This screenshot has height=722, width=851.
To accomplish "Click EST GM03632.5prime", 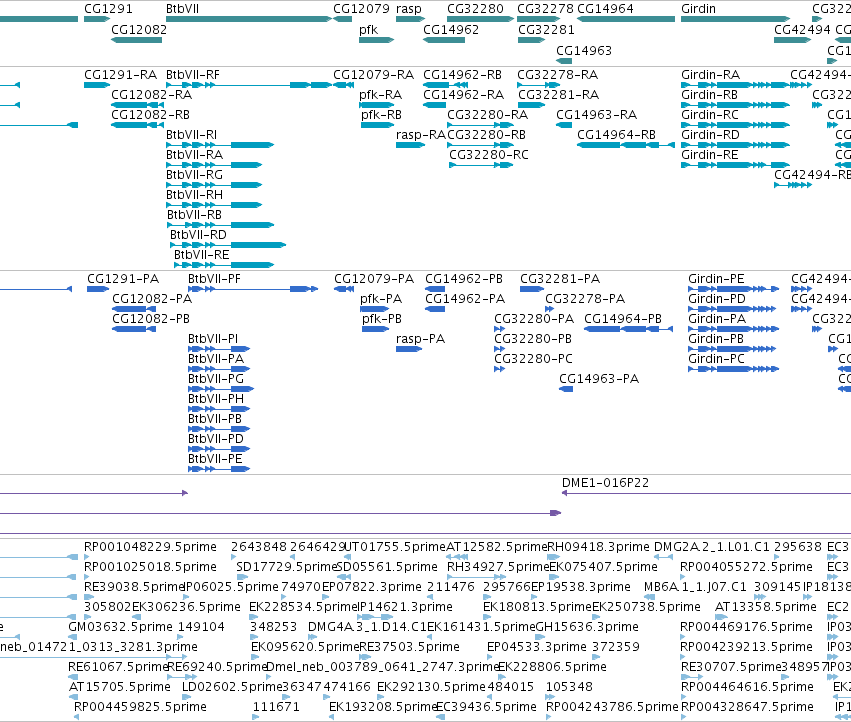I will [x=73, y=637].
